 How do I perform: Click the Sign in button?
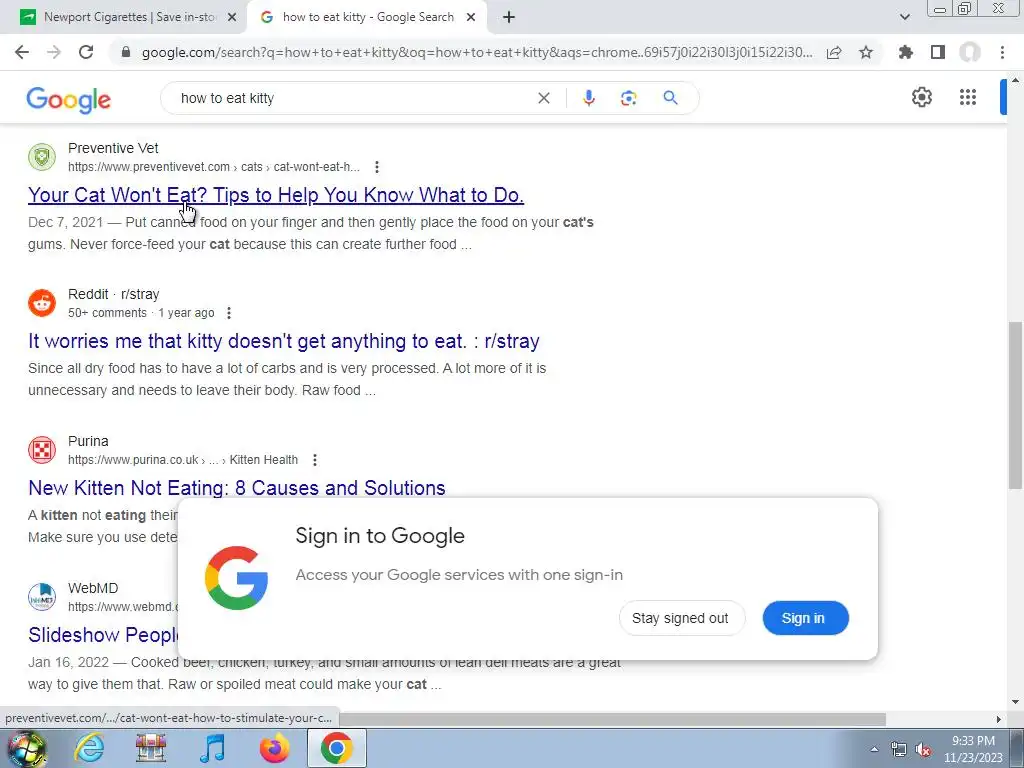click(805, 618)
